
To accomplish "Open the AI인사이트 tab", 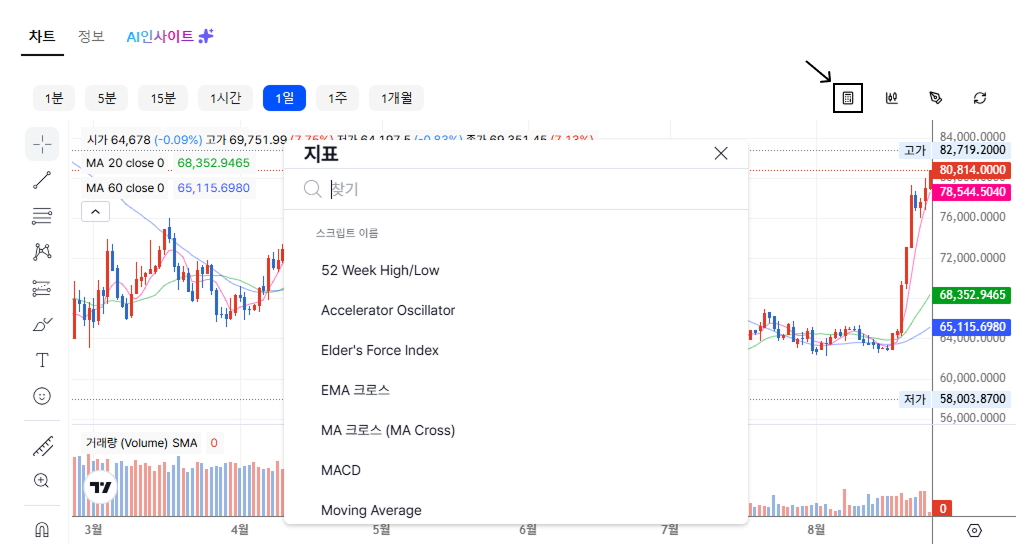I will pos(170,36).
